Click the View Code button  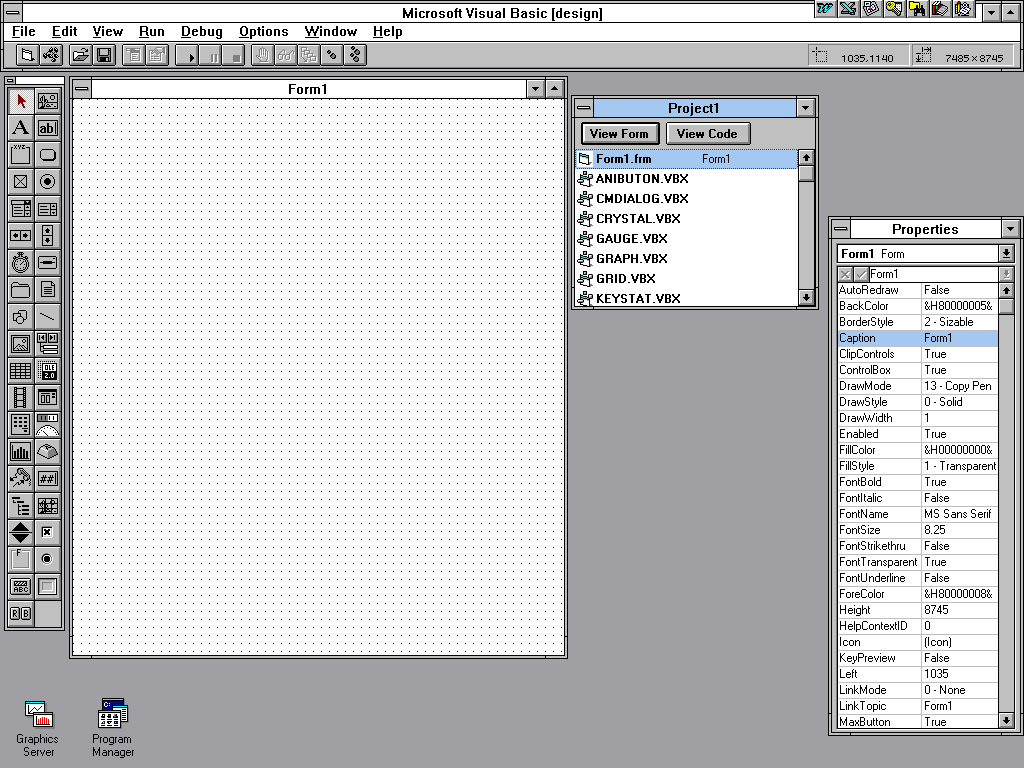(x=708, y=134)
